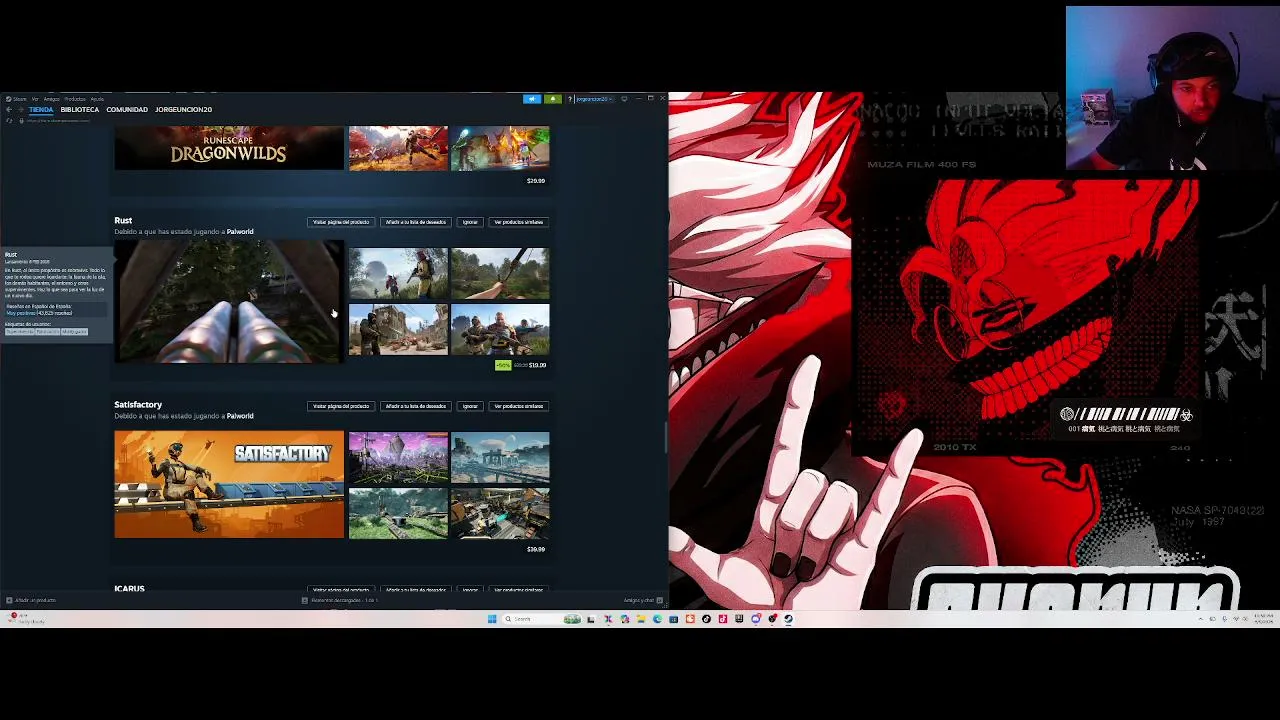This screenshot has height=720, width=1280.
Task: Visit the Rust product page button
Action: point(341,222)
